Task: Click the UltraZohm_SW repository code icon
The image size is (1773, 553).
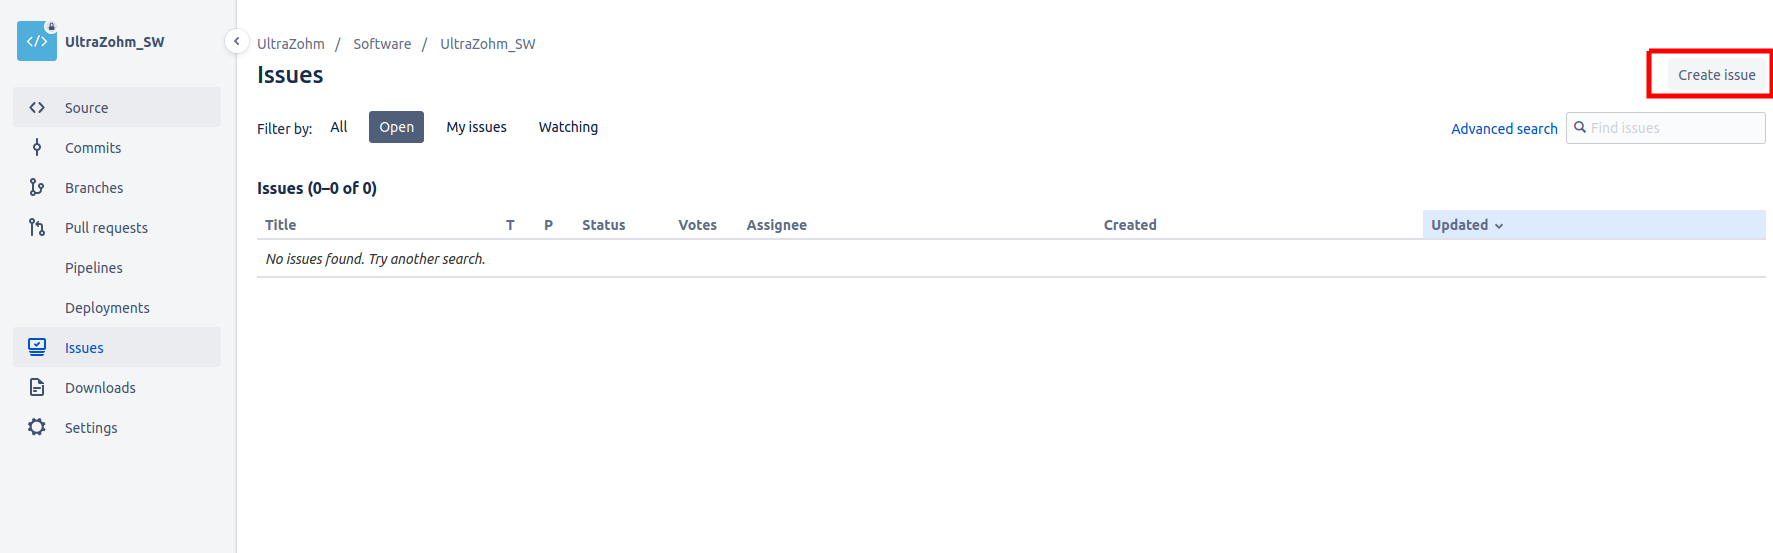Action: pos(37,41)
